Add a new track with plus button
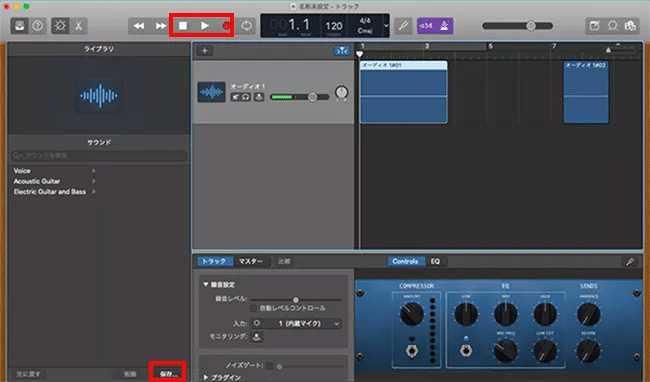The height and width of the screenshot is (382, 650). [205, 51]
